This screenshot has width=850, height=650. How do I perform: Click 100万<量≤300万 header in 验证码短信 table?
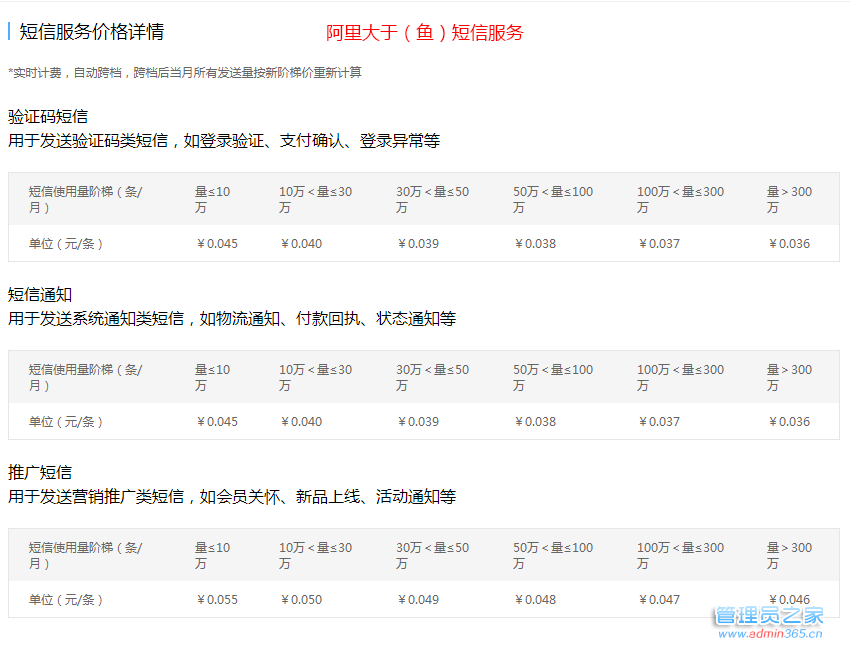coord(680,199)
